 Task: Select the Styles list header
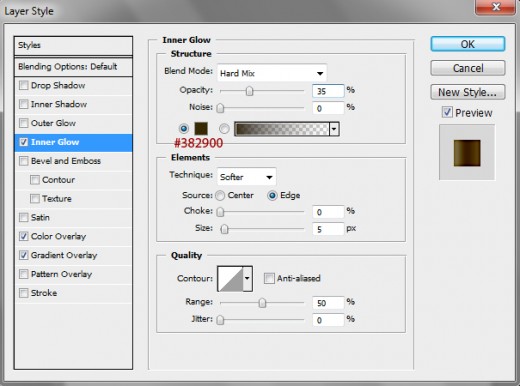tap(73, 46)
